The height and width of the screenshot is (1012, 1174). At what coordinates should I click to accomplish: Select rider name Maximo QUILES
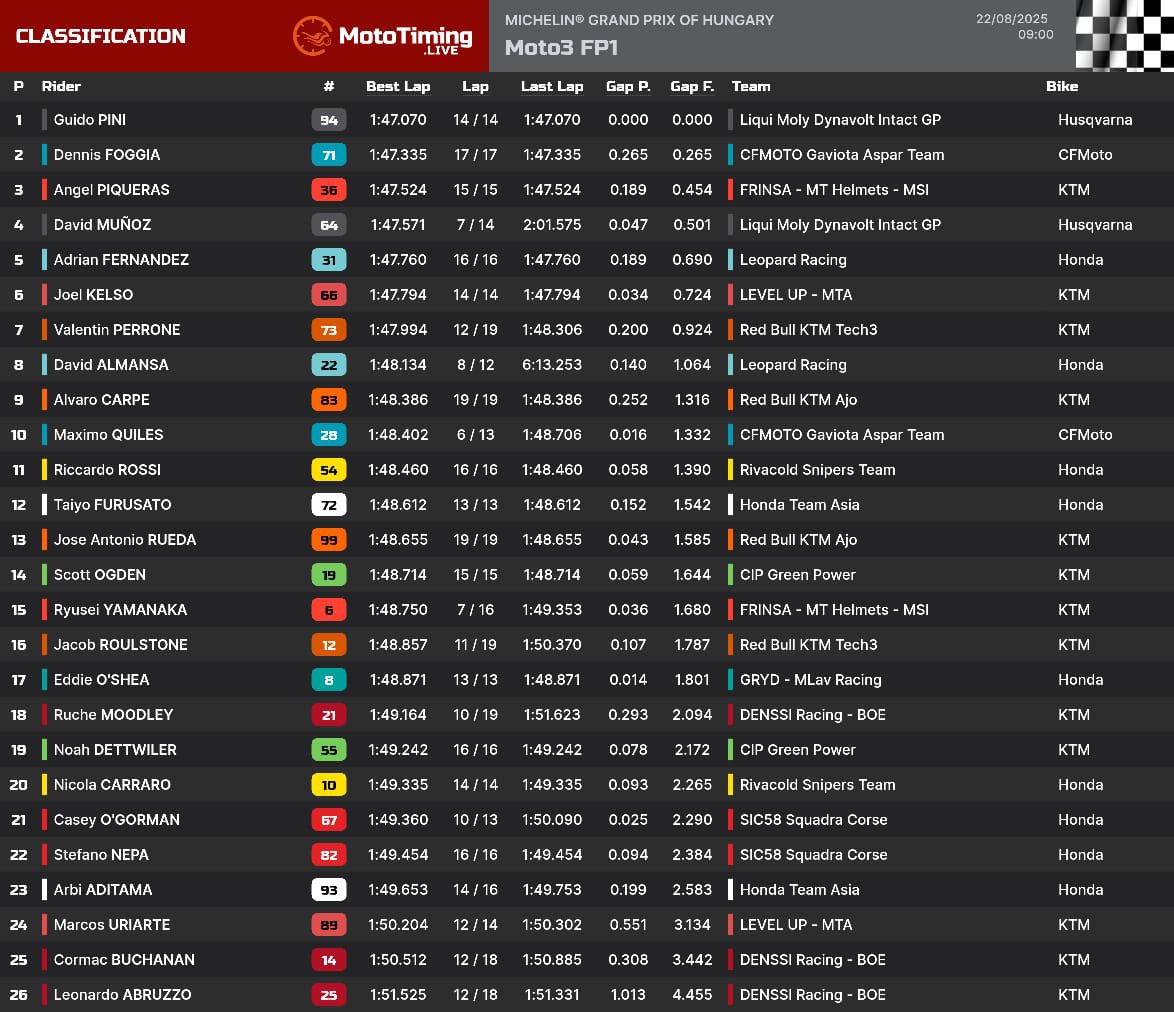pyautogui.click(x=109, y=435)
